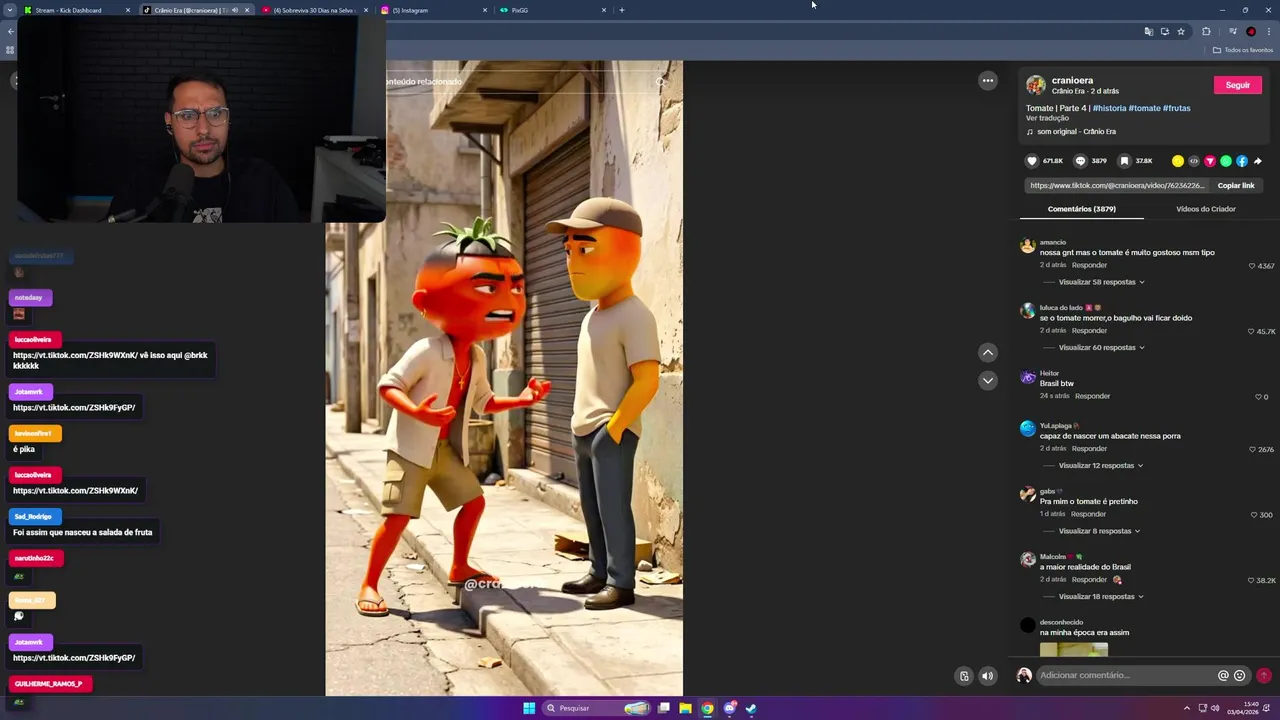Click the som original music note icon

point(1030,132)
